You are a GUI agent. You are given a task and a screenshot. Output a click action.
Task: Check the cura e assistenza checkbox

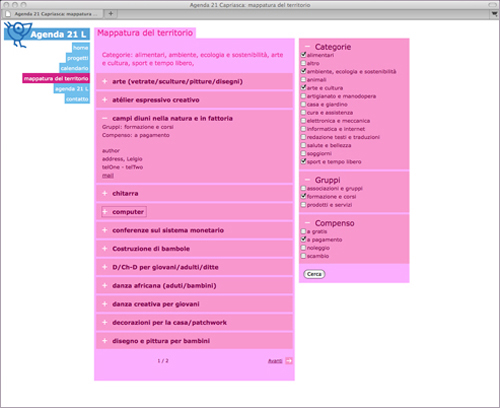coord(303,112)
